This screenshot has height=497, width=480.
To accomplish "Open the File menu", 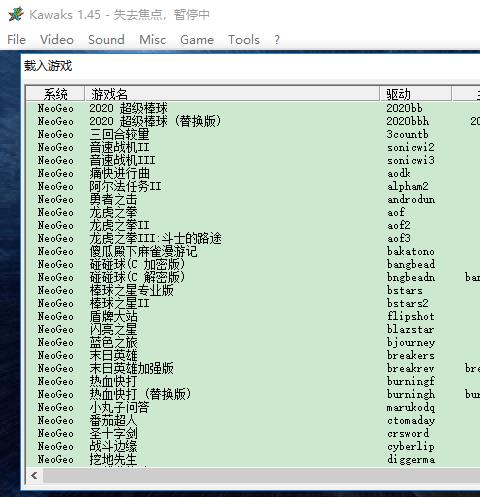I will coord(17,40).
